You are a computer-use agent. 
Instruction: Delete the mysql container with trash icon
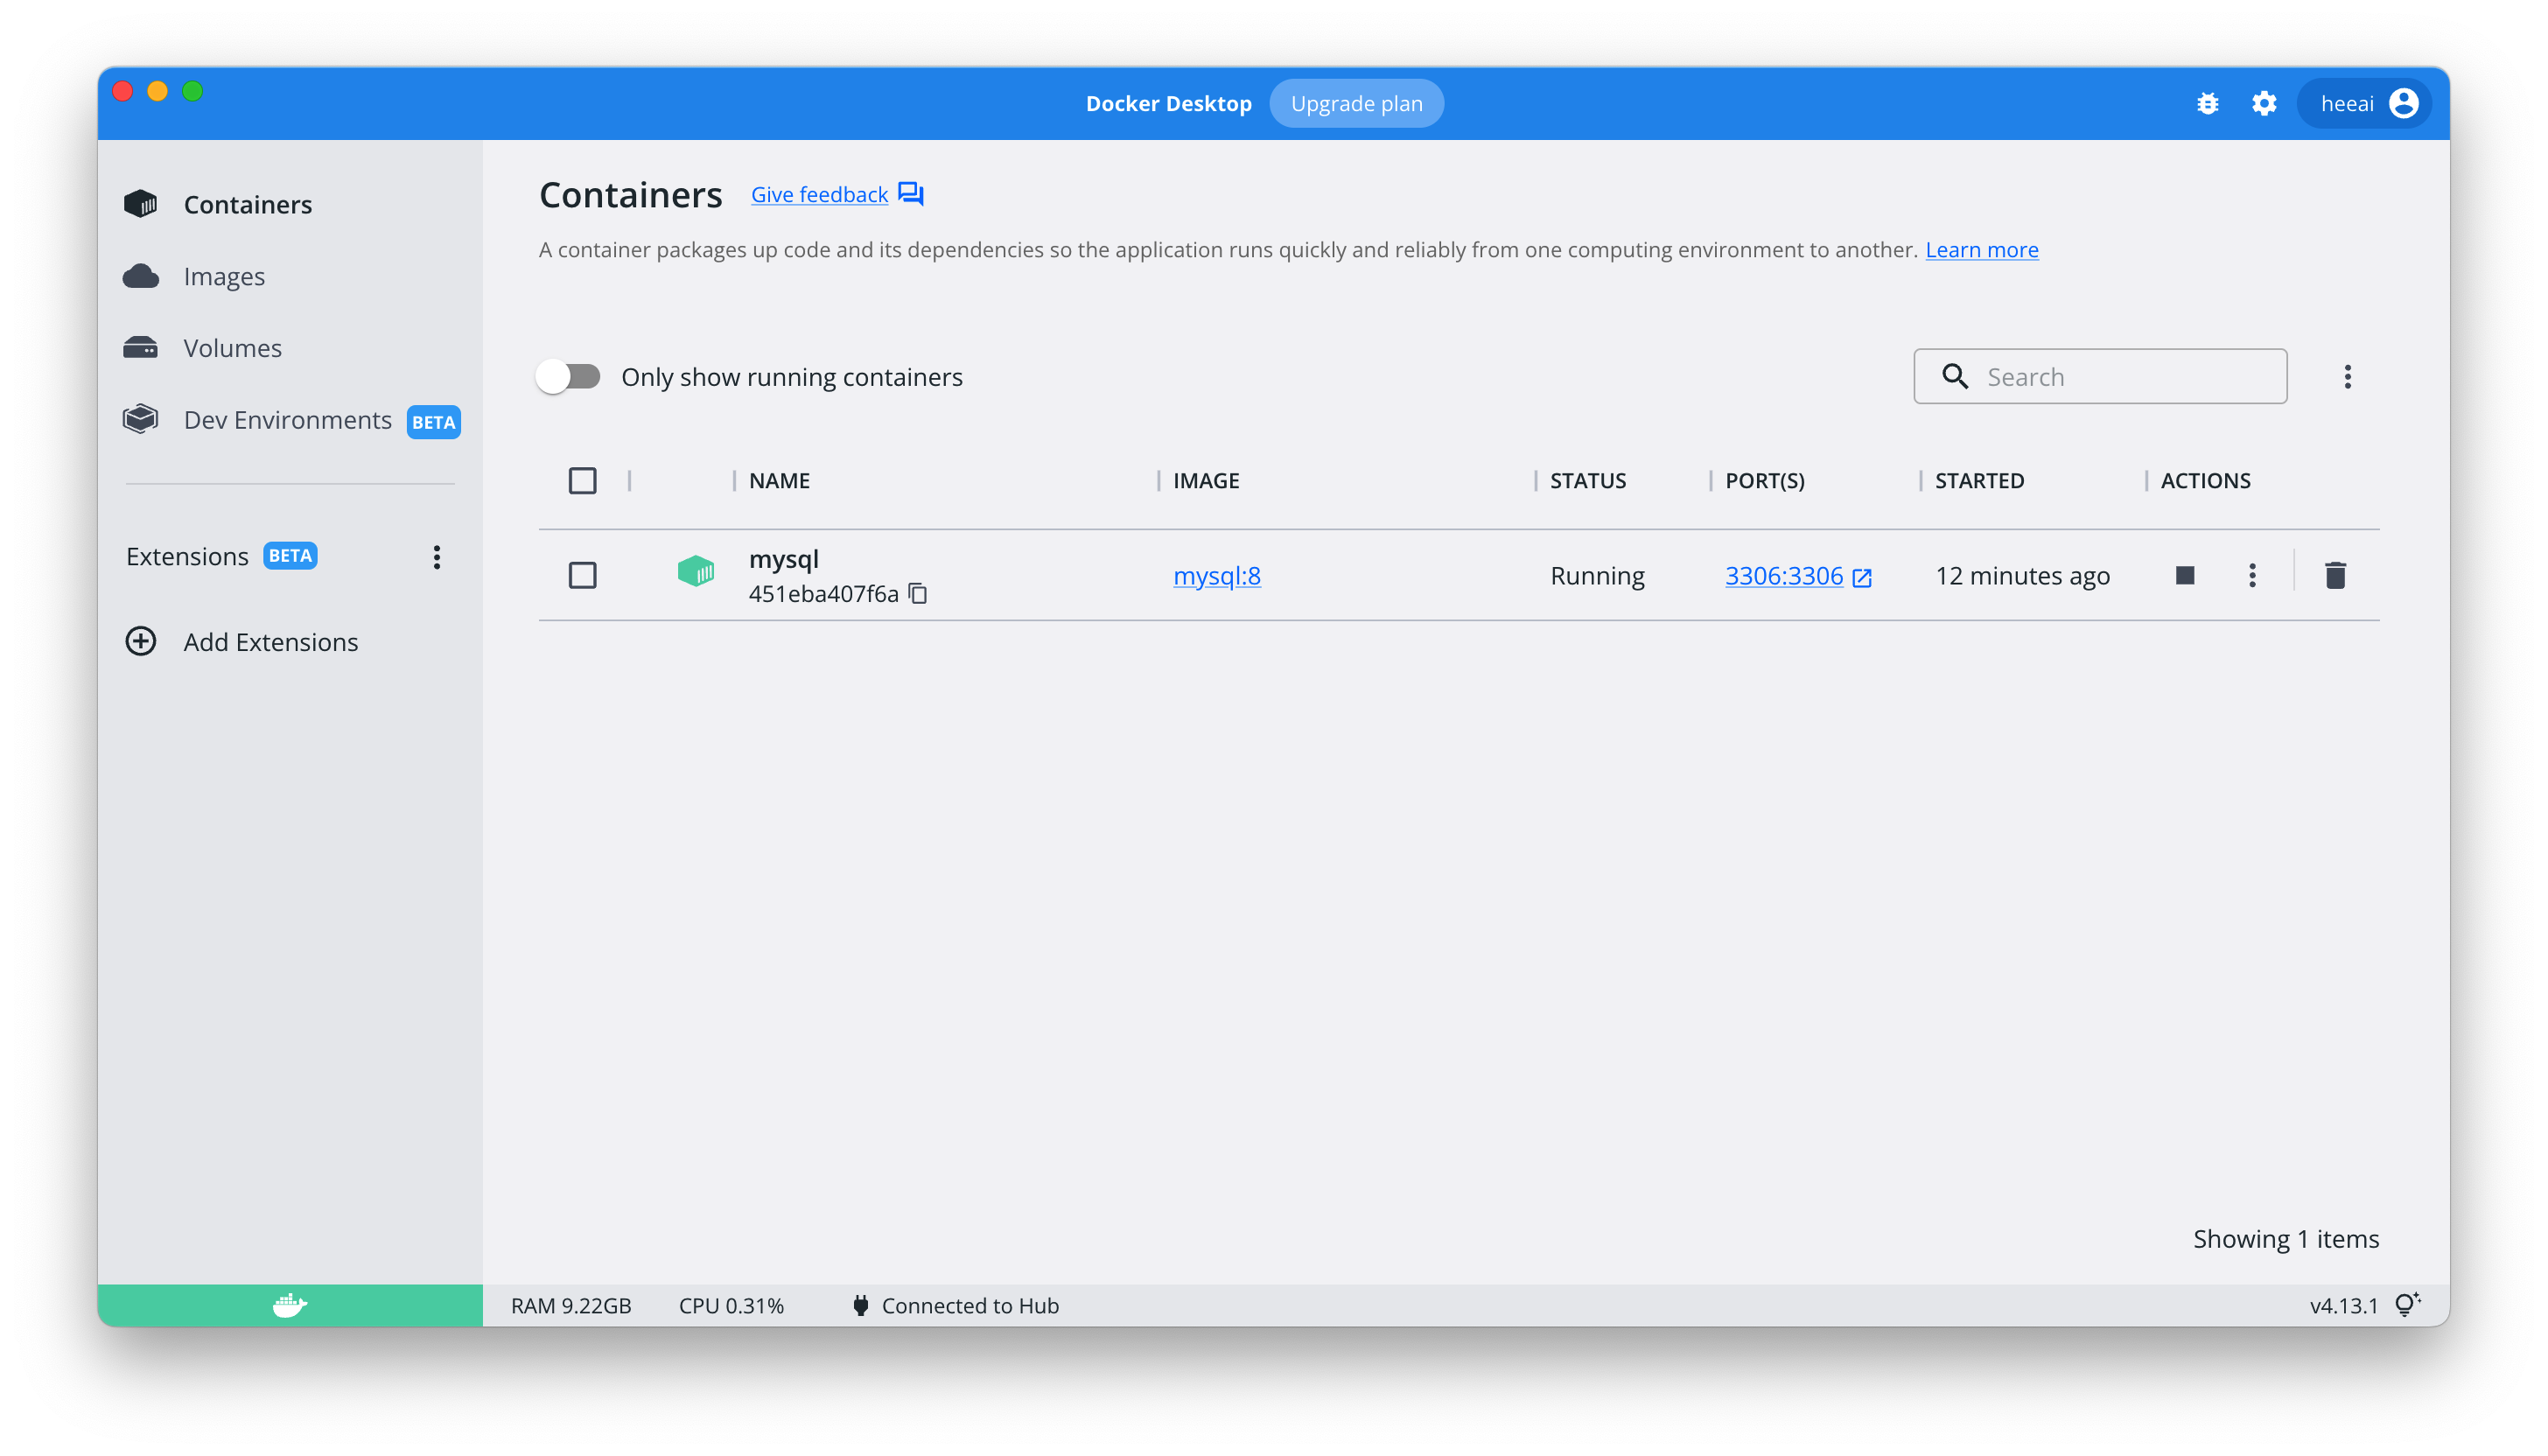[x=2335, y=575]
